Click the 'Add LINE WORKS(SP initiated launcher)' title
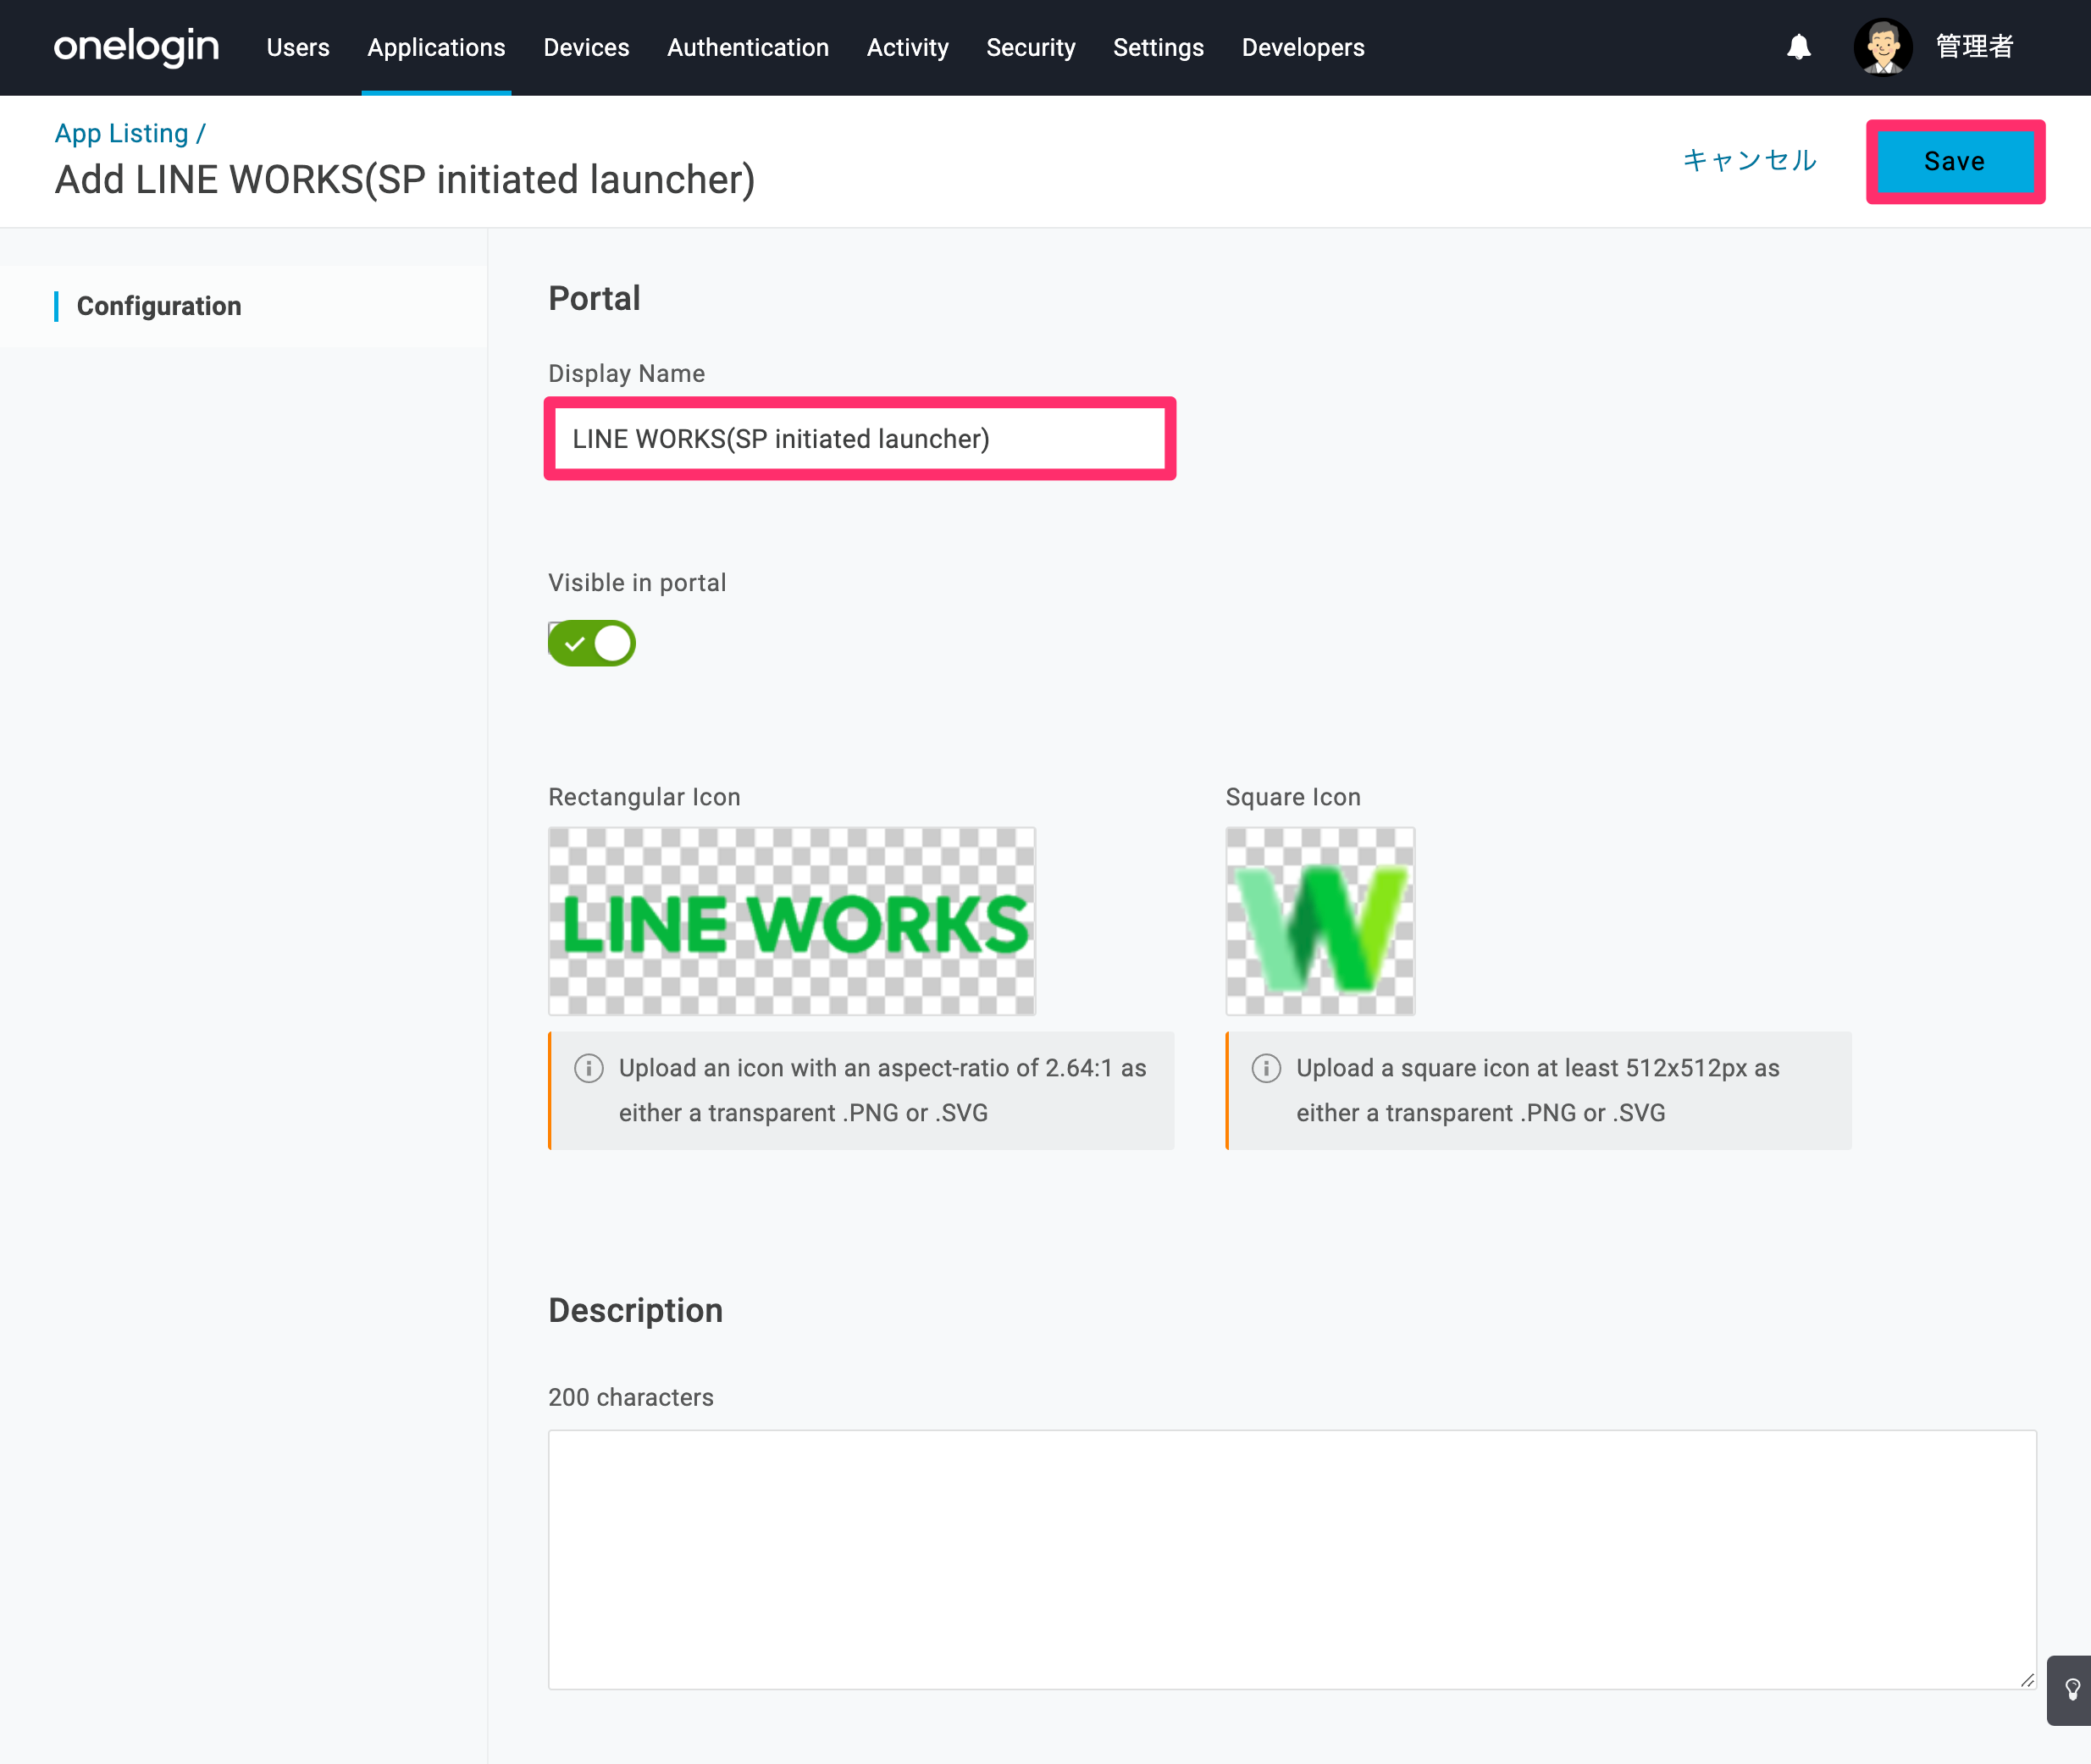 [405, 180]
